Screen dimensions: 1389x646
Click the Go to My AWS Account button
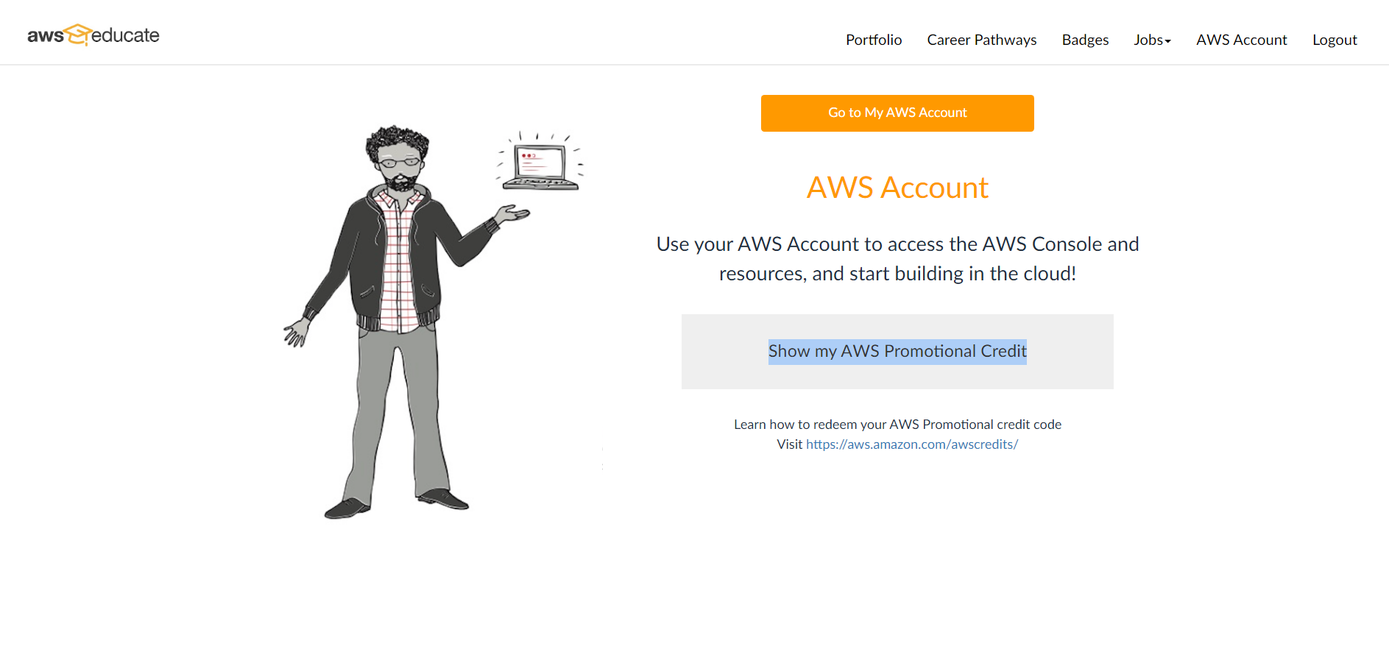coord(897,113)
